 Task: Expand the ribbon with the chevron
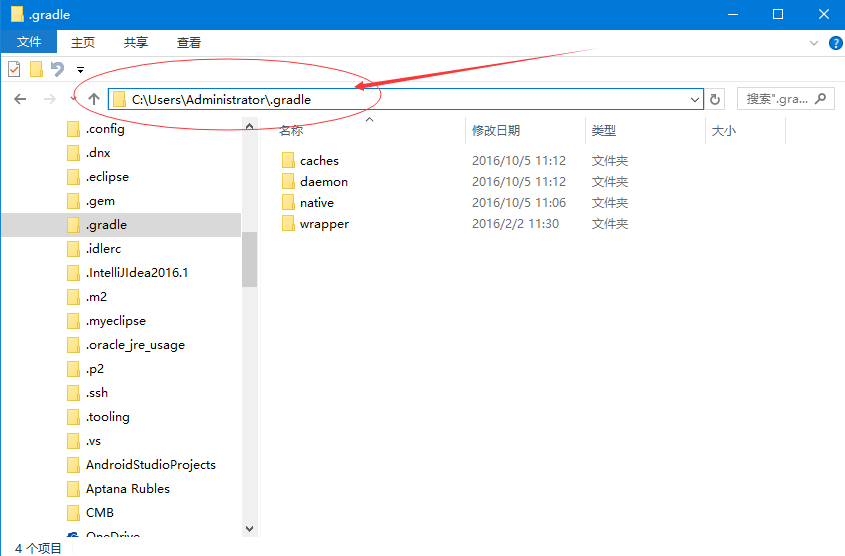[814, 43]
